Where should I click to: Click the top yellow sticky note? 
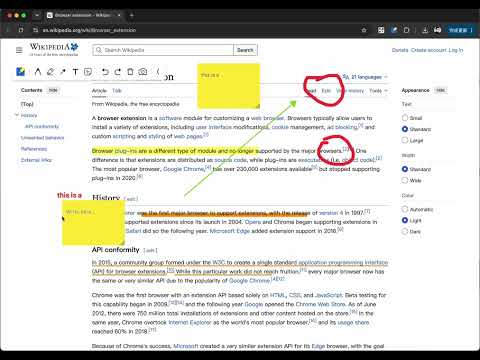[x=229, y=86]
